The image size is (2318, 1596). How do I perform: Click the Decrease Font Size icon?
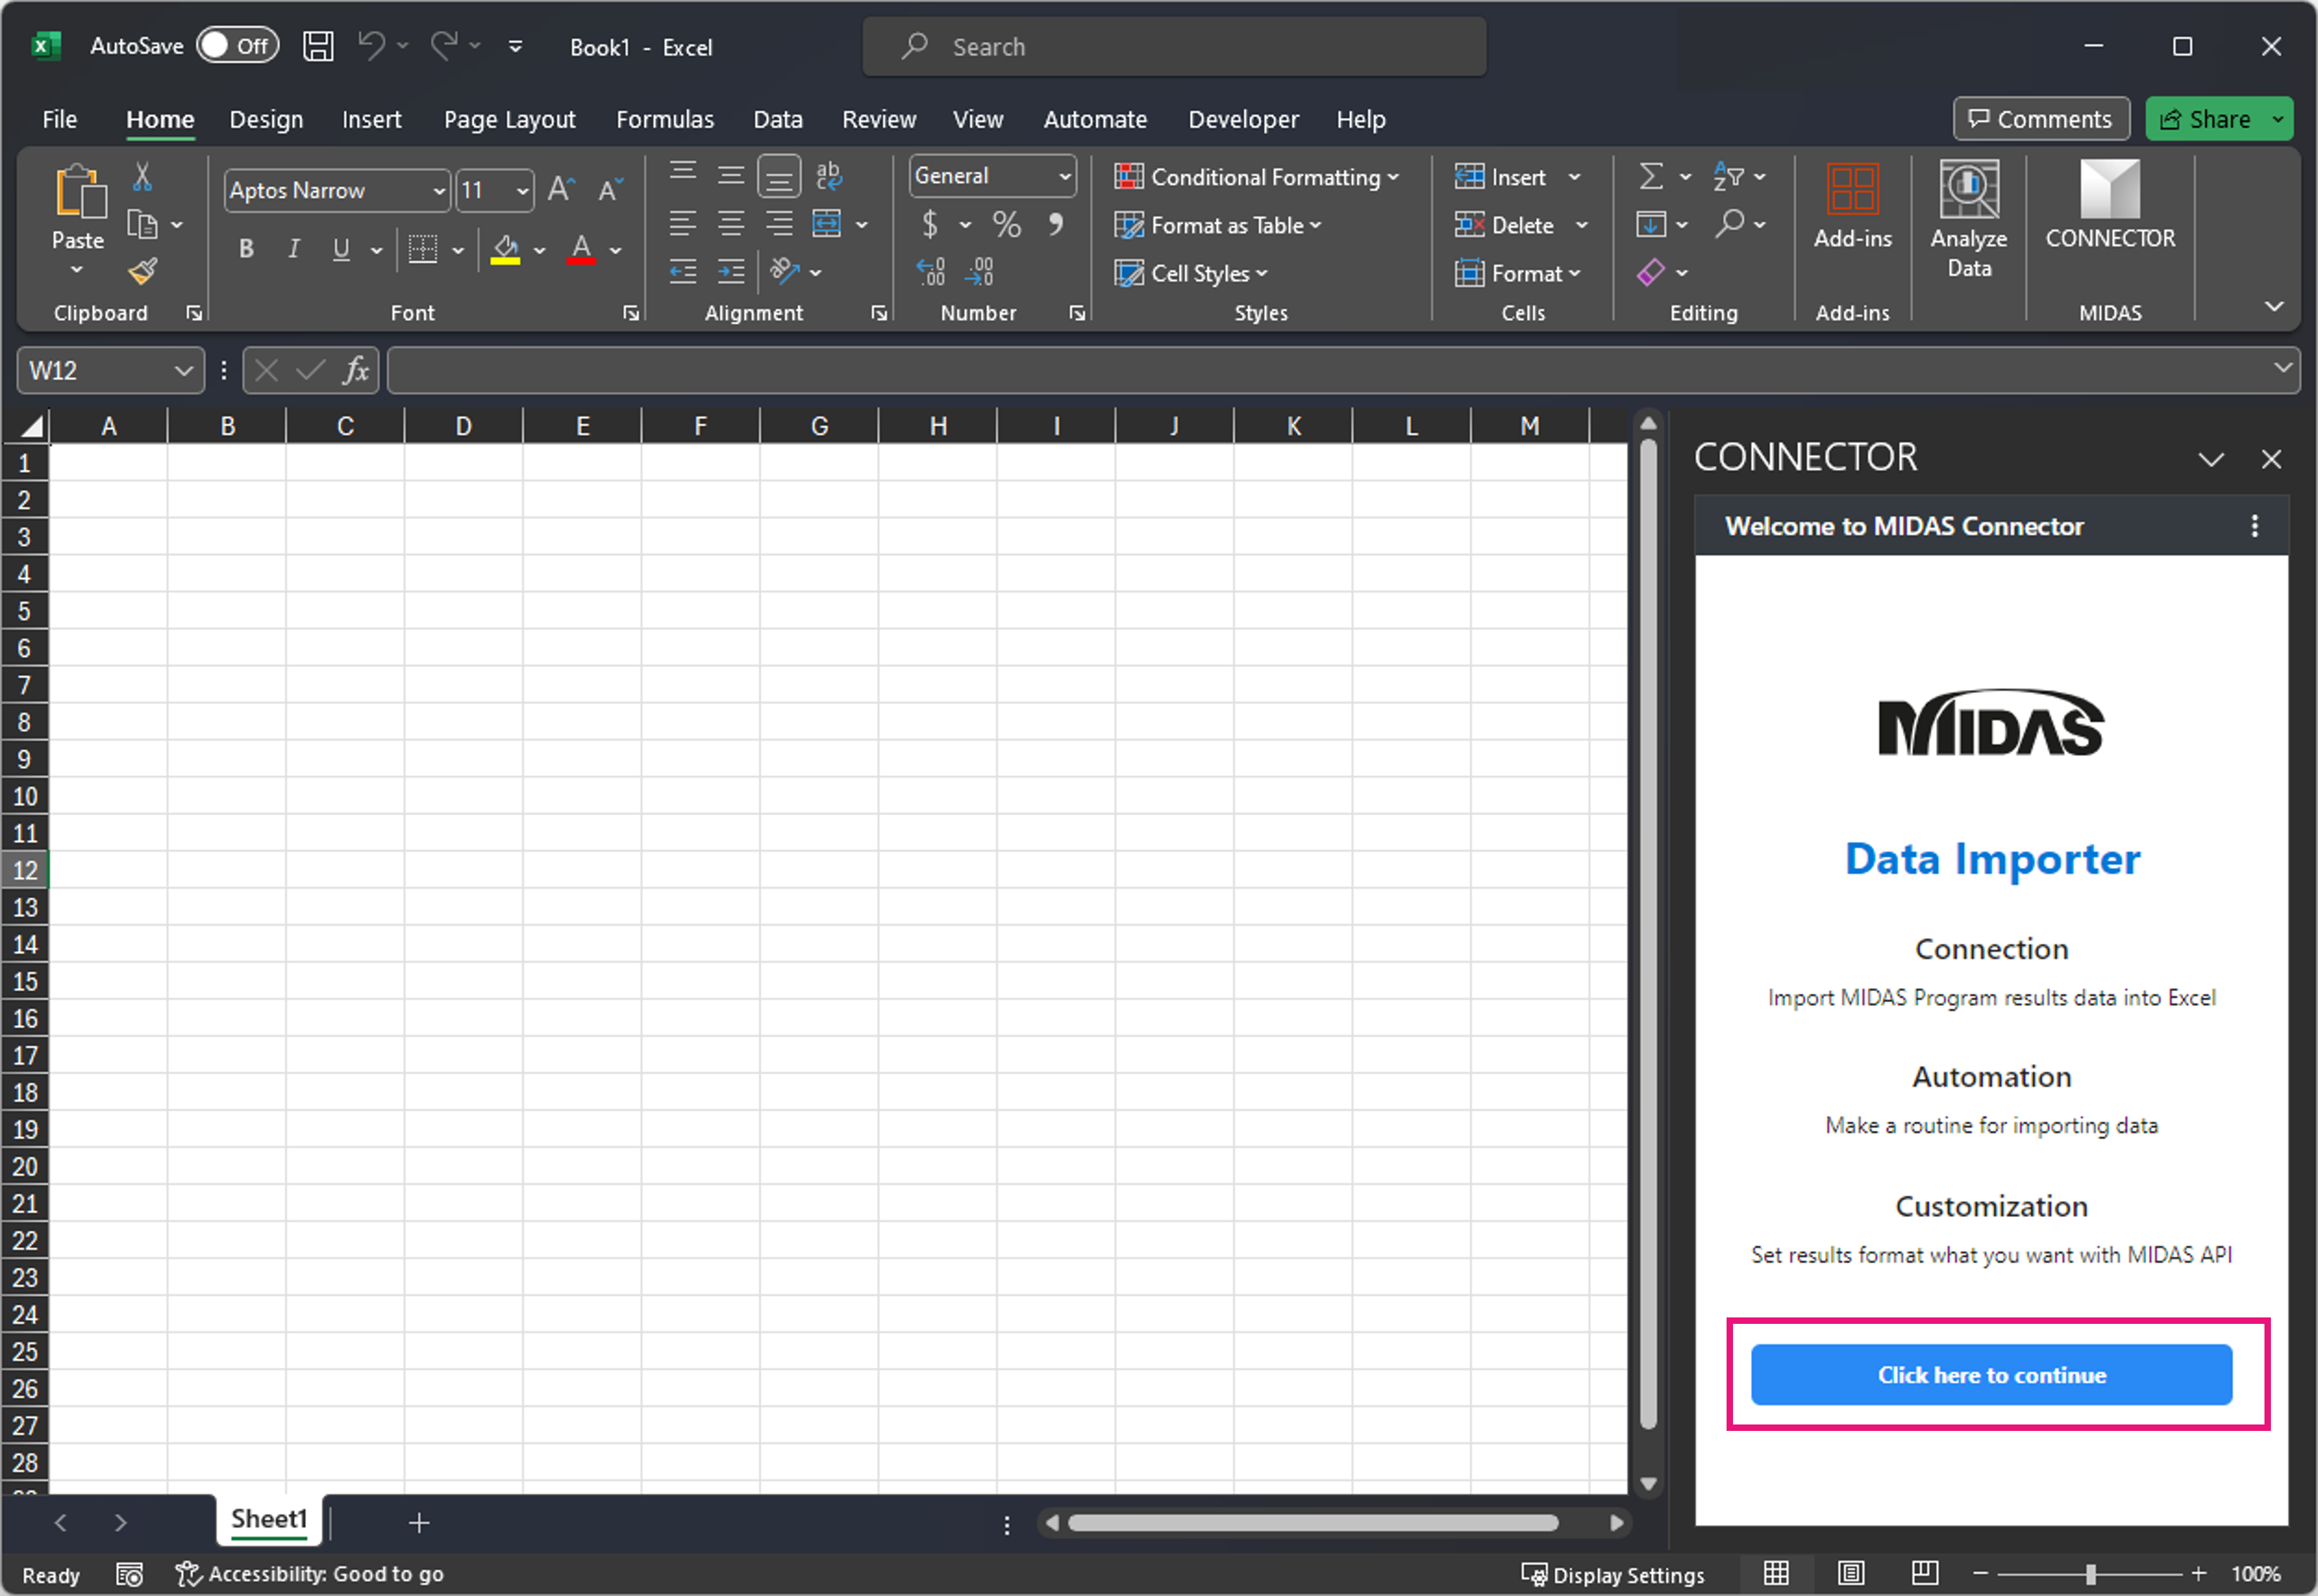pos(609,189)
